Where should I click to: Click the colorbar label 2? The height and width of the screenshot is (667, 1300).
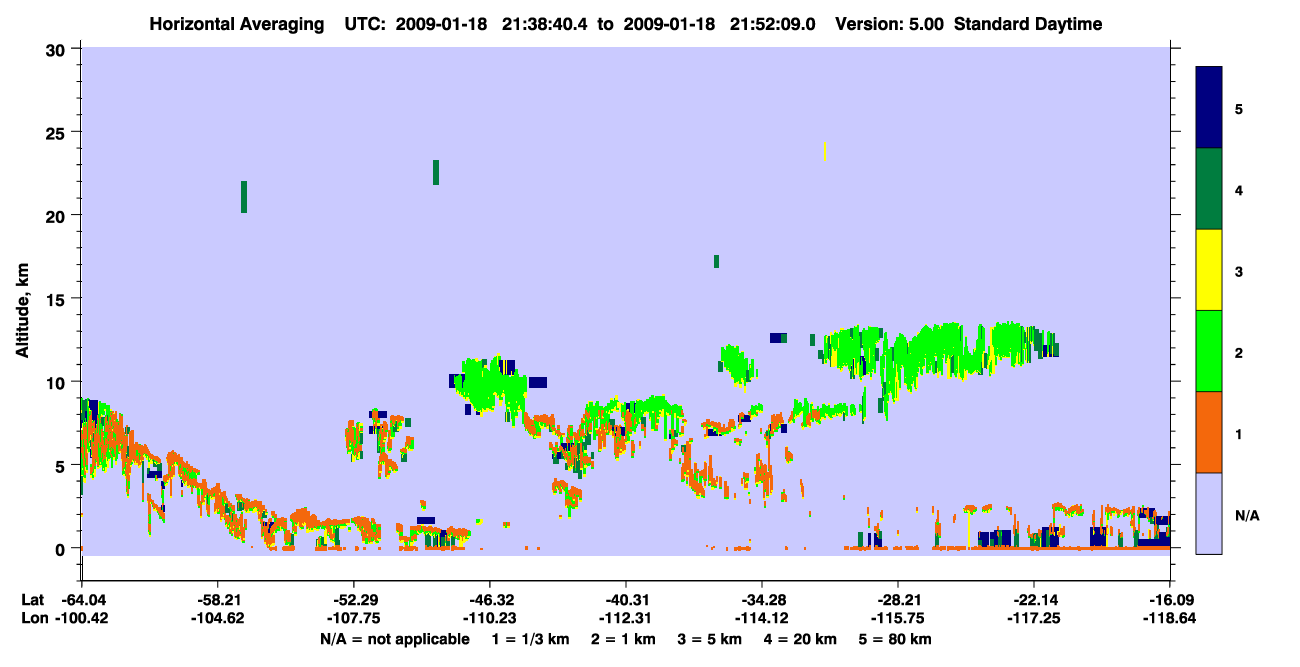(1239, 352)
